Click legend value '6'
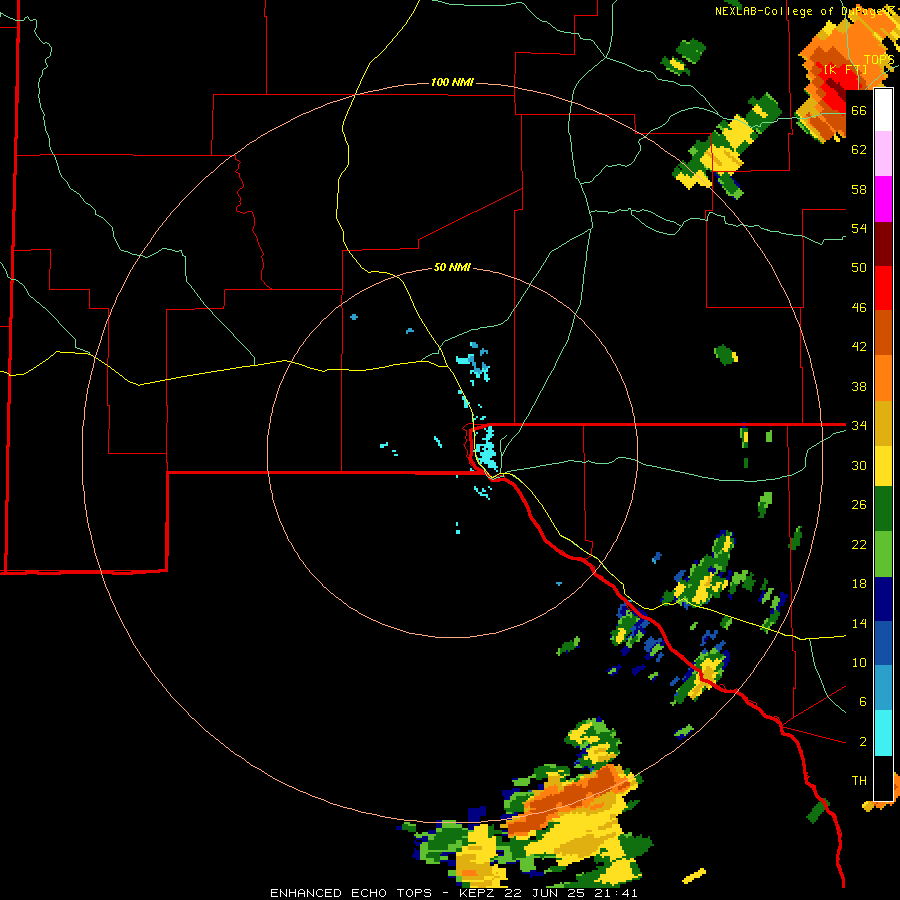The width and height of the screenshot is (900, 900). coord(863,701)
